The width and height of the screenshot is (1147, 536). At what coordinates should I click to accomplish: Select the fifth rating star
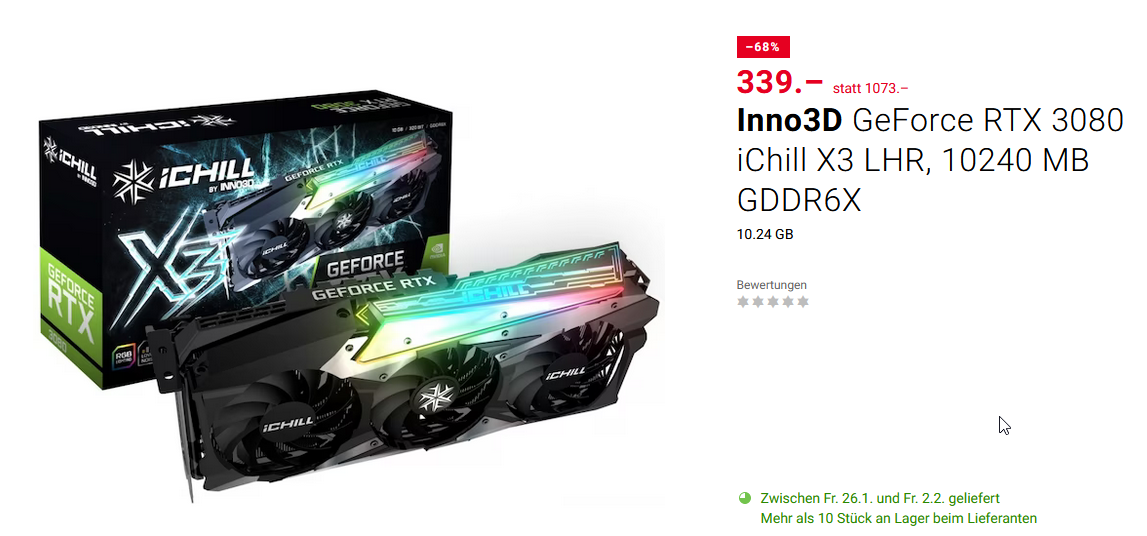[802, 301]
